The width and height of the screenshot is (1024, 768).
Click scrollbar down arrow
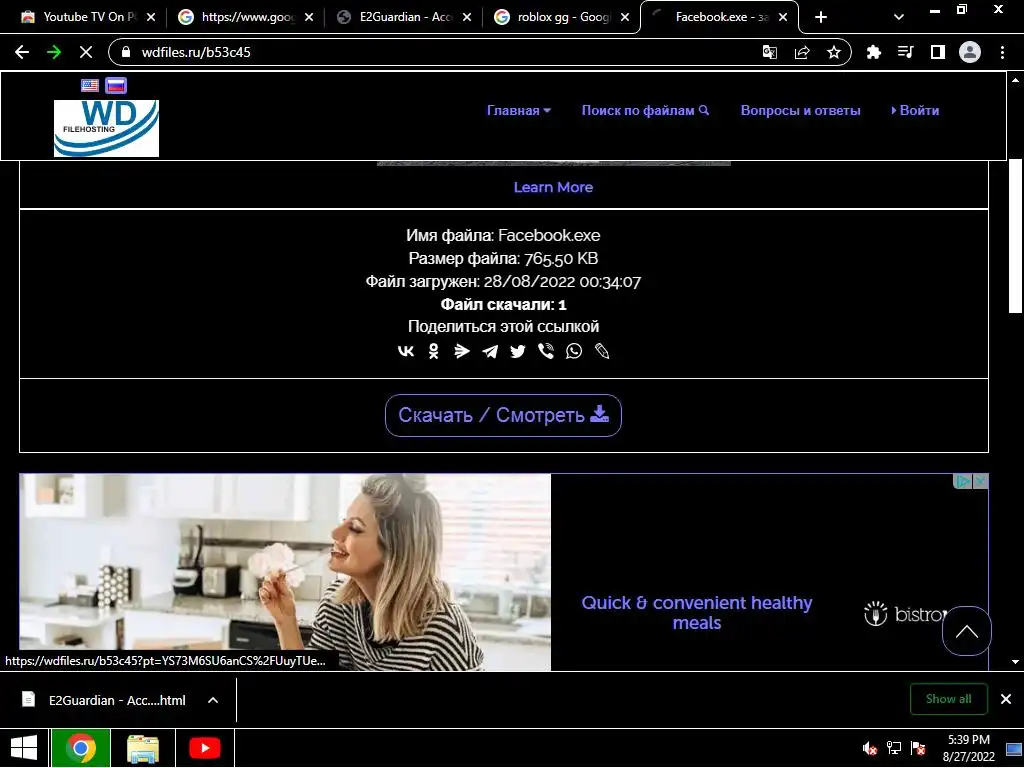[x=1015, y=662]
